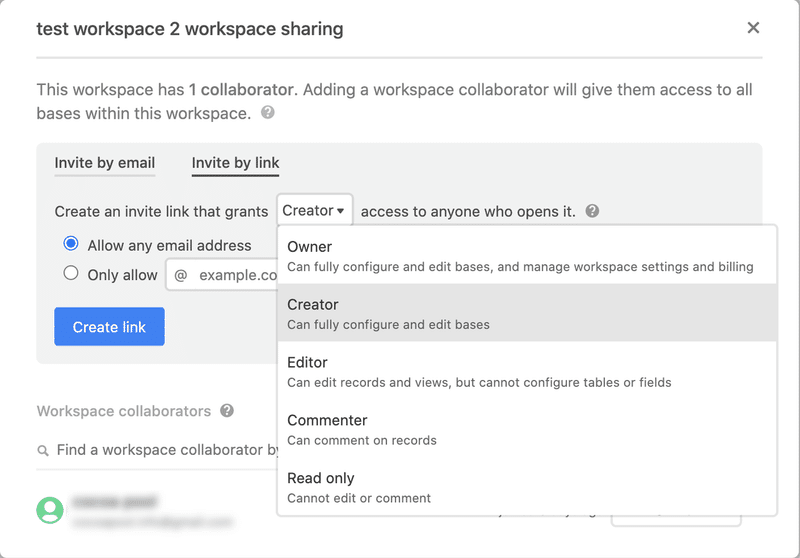Click the green collaborator avatar
Viewport: 800px width, 558px height.
(x=50, y=510)
